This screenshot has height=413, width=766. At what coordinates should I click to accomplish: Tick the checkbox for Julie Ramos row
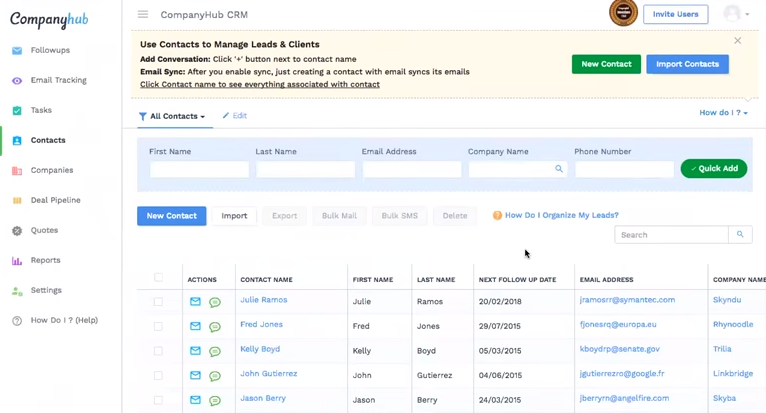click(x=158, y=301)
